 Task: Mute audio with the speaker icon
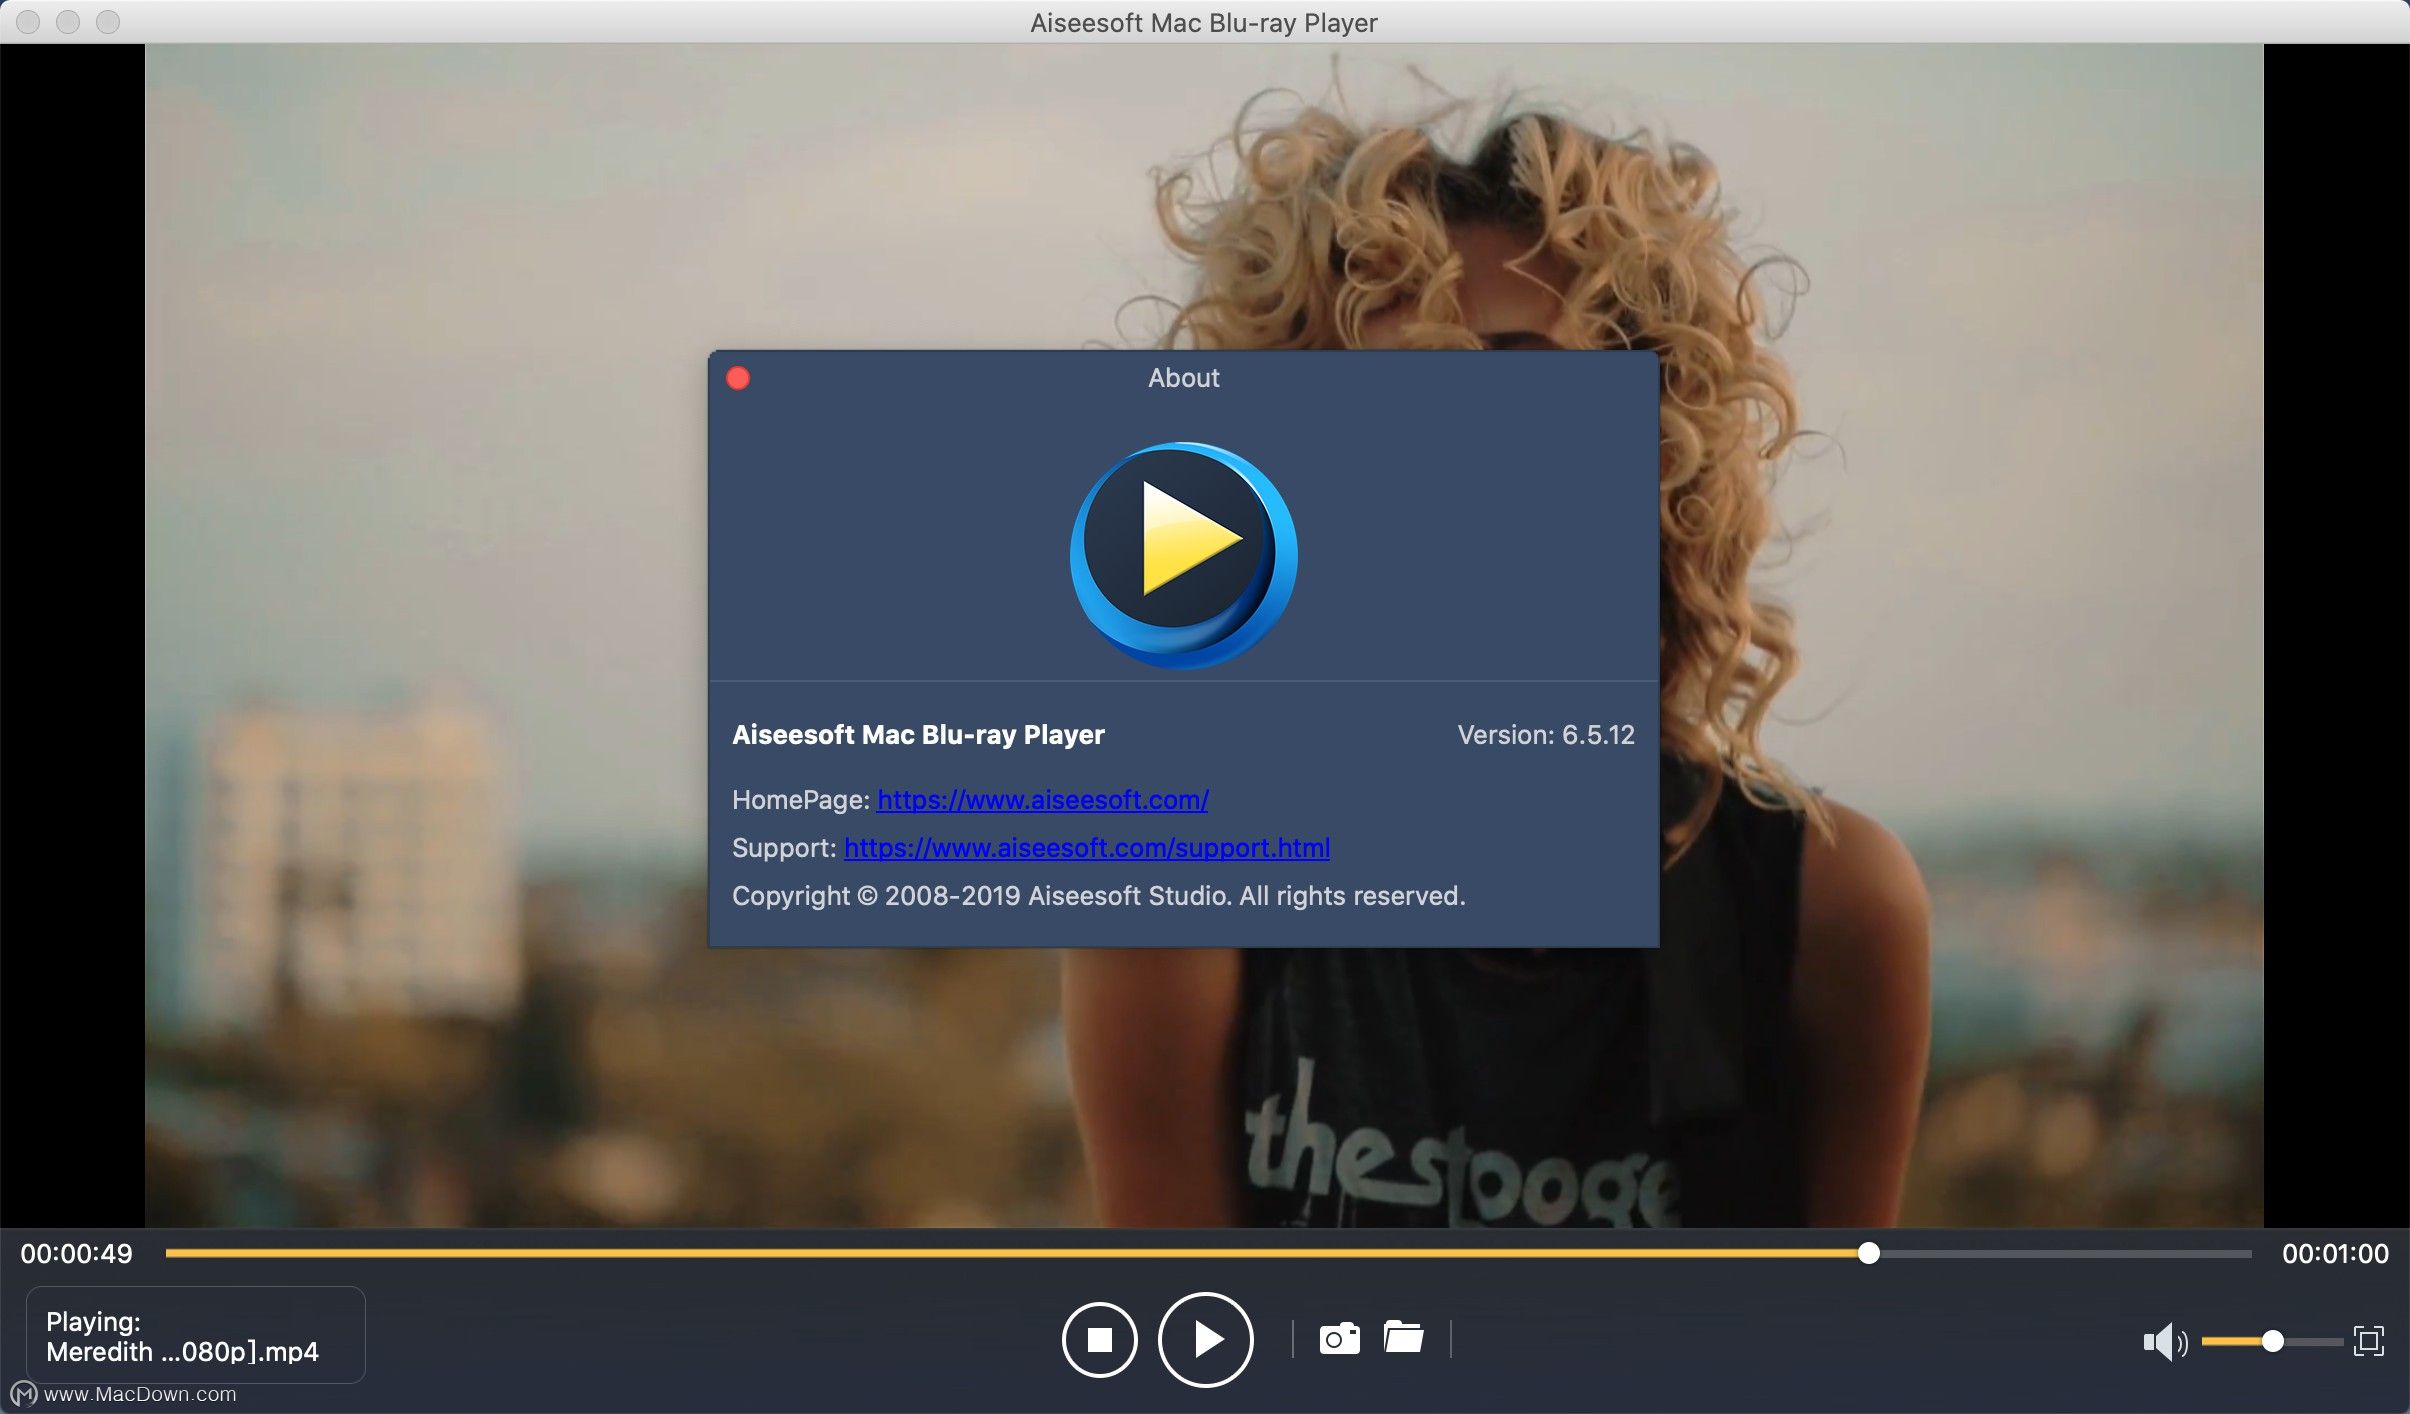tap(2165, 1341)
